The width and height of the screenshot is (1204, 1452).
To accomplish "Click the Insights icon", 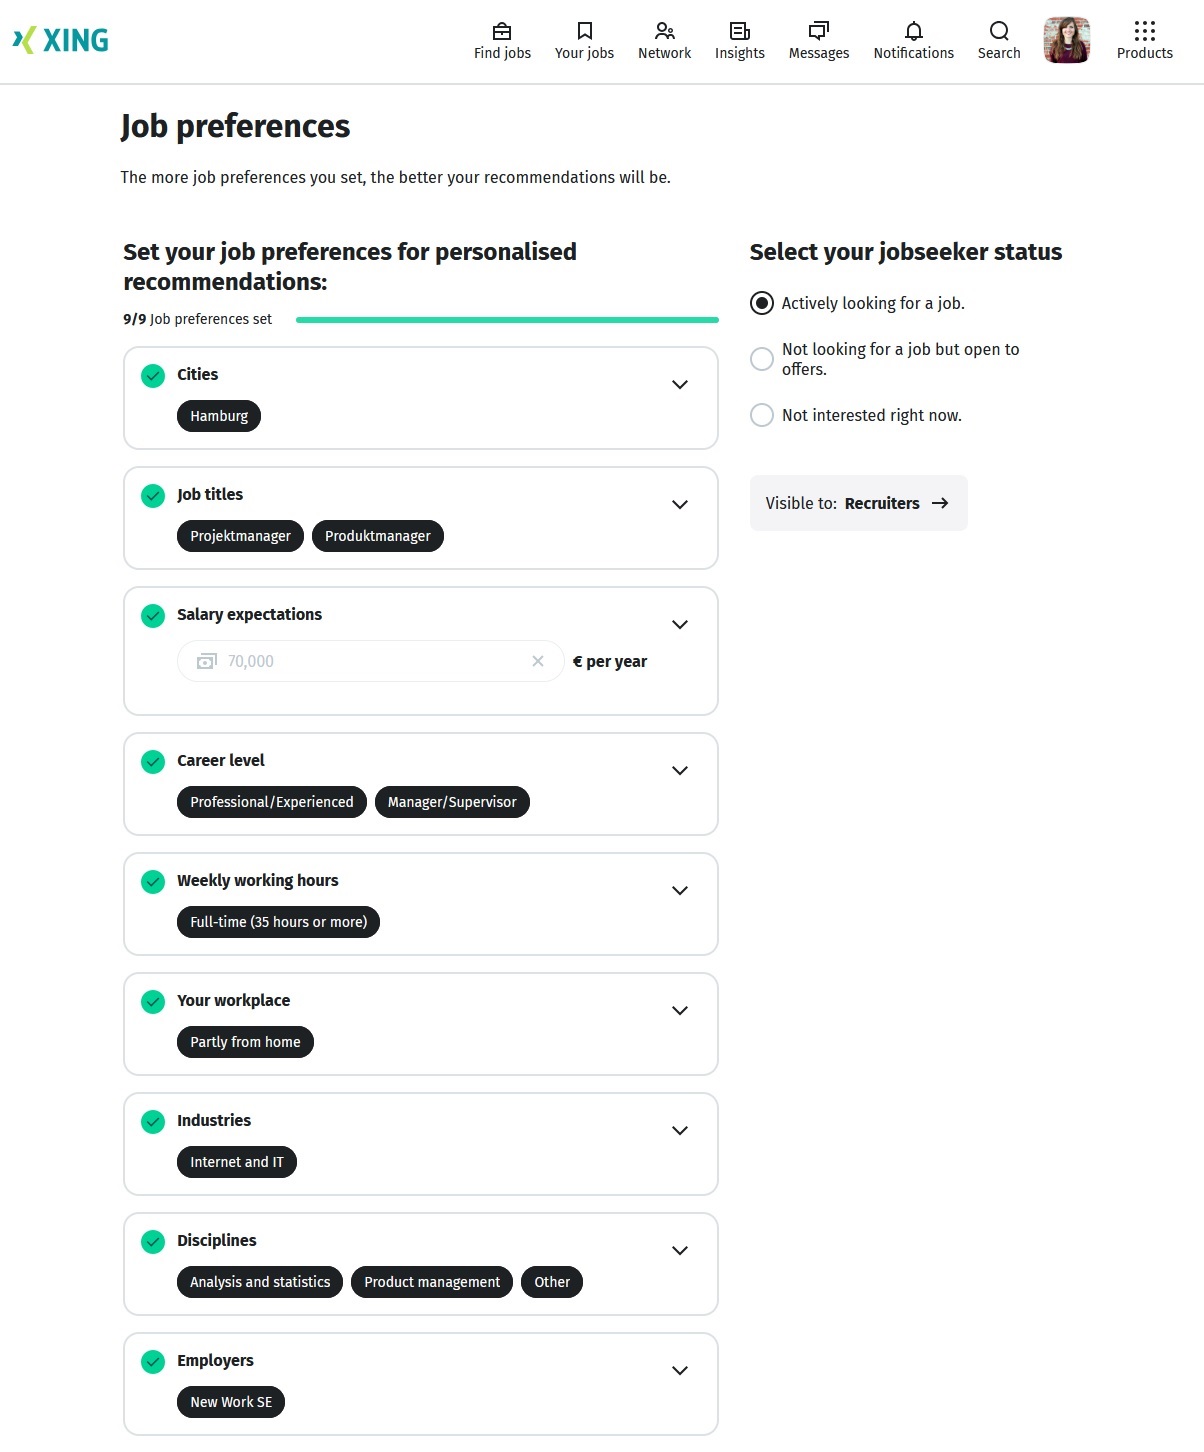I will tap(739, 40).
